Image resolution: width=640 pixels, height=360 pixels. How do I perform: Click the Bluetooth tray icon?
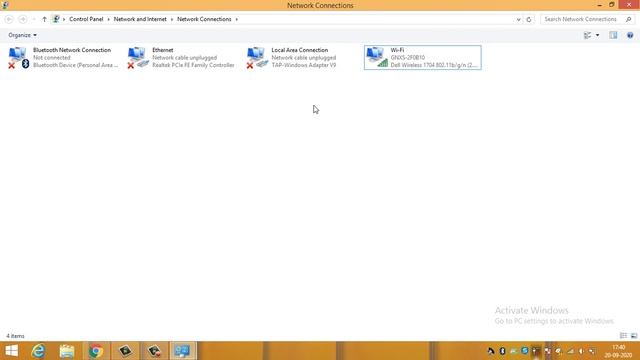502,351
